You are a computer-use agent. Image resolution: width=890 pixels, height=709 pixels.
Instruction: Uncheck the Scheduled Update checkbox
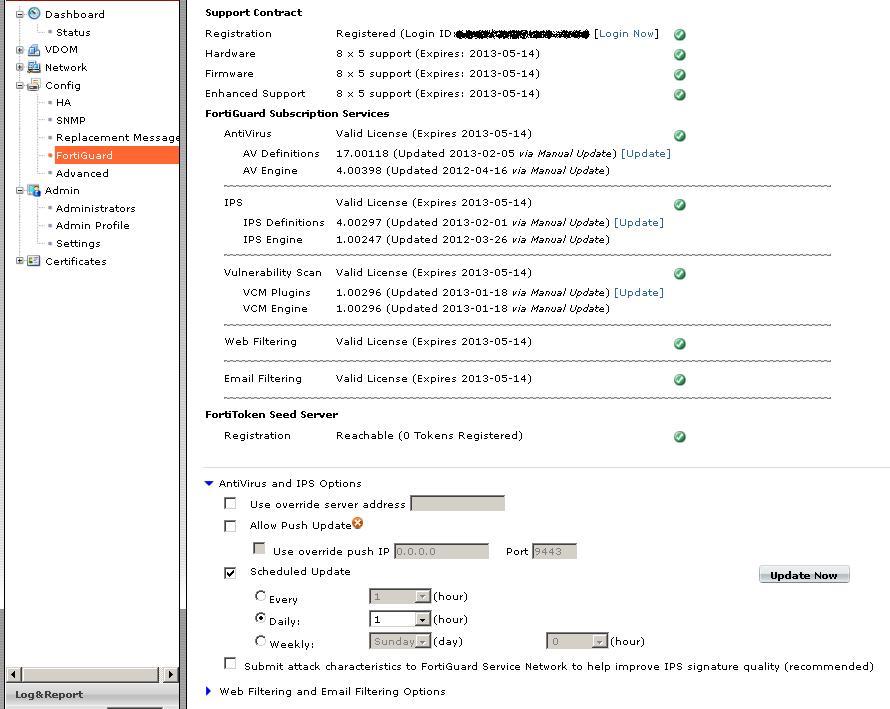[230, 573]
